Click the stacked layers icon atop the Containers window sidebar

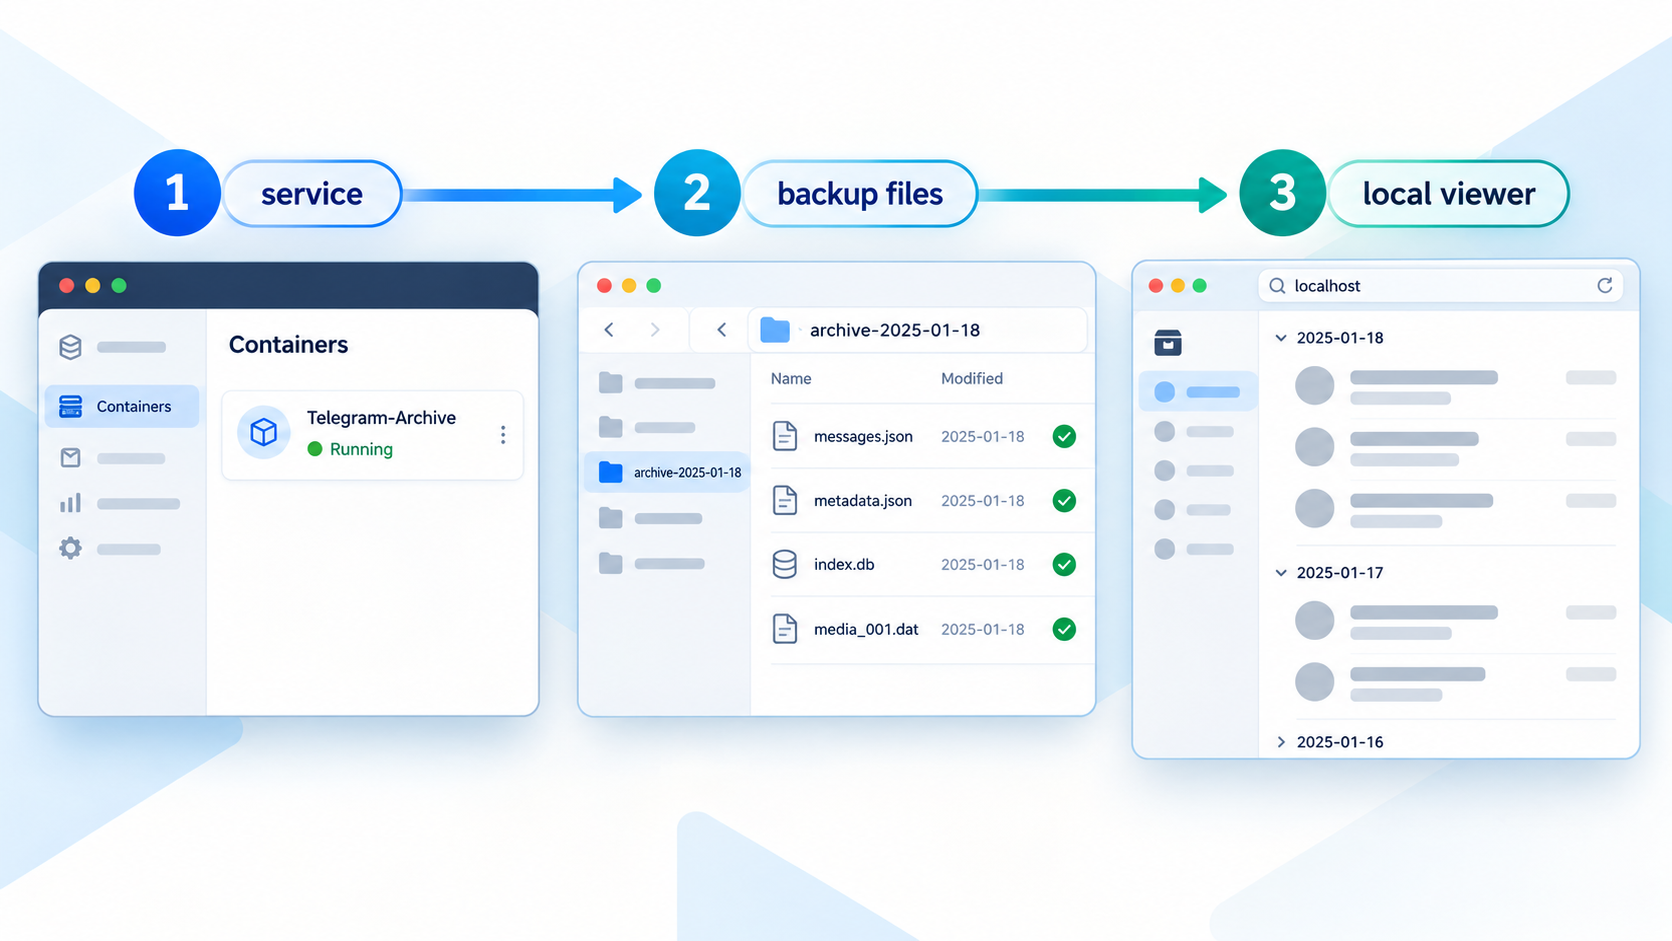tap(70, 347)
